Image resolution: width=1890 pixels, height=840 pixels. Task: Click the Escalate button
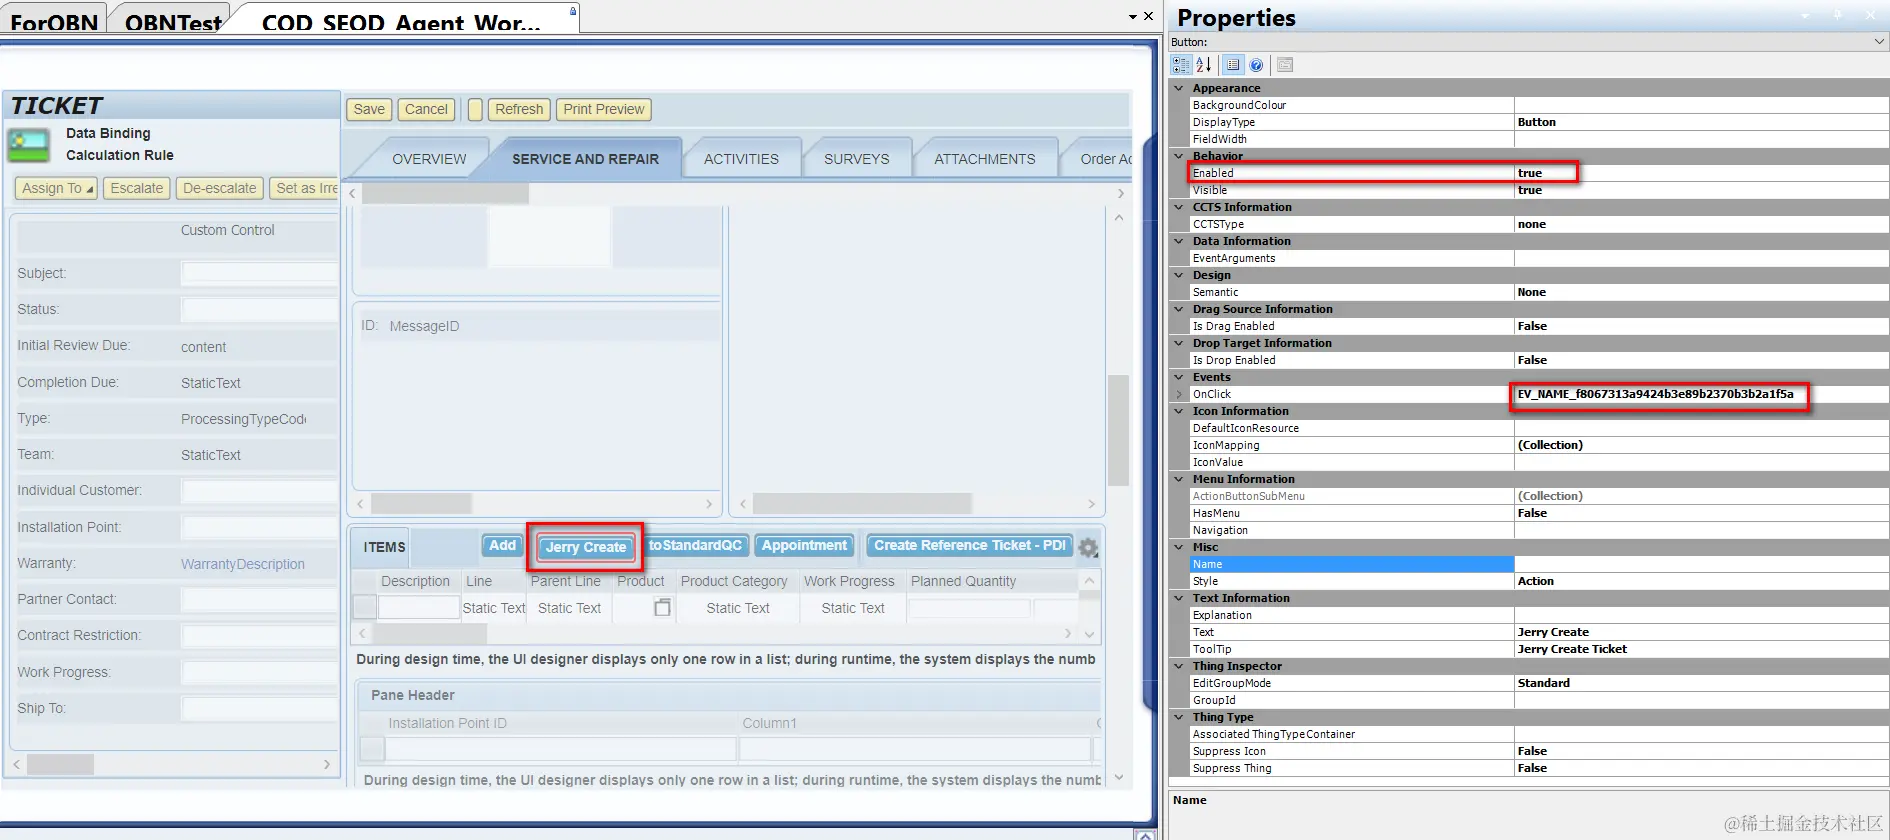pyautogui.click(x=136, y=188)
